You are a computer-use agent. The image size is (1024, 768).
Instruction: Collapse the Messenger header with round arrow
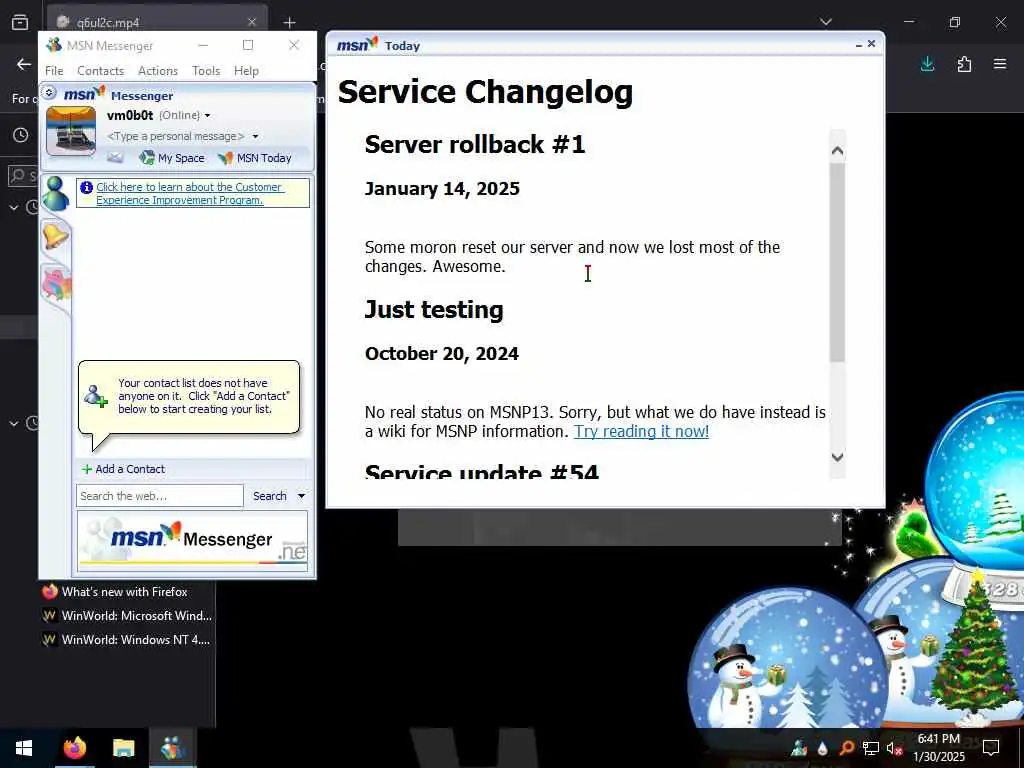[49, 93]
